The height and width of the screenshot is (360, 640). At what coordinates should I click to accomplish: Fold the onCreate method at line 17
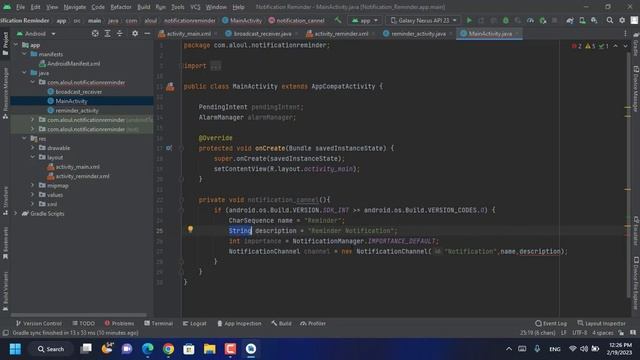pyautogui.click(x=181, y=148)
